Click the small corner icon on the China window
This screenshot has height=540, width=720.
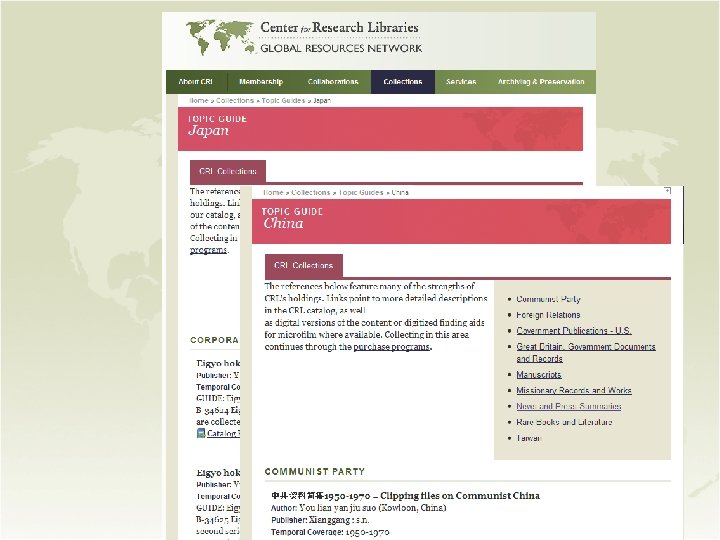(668, 190)
